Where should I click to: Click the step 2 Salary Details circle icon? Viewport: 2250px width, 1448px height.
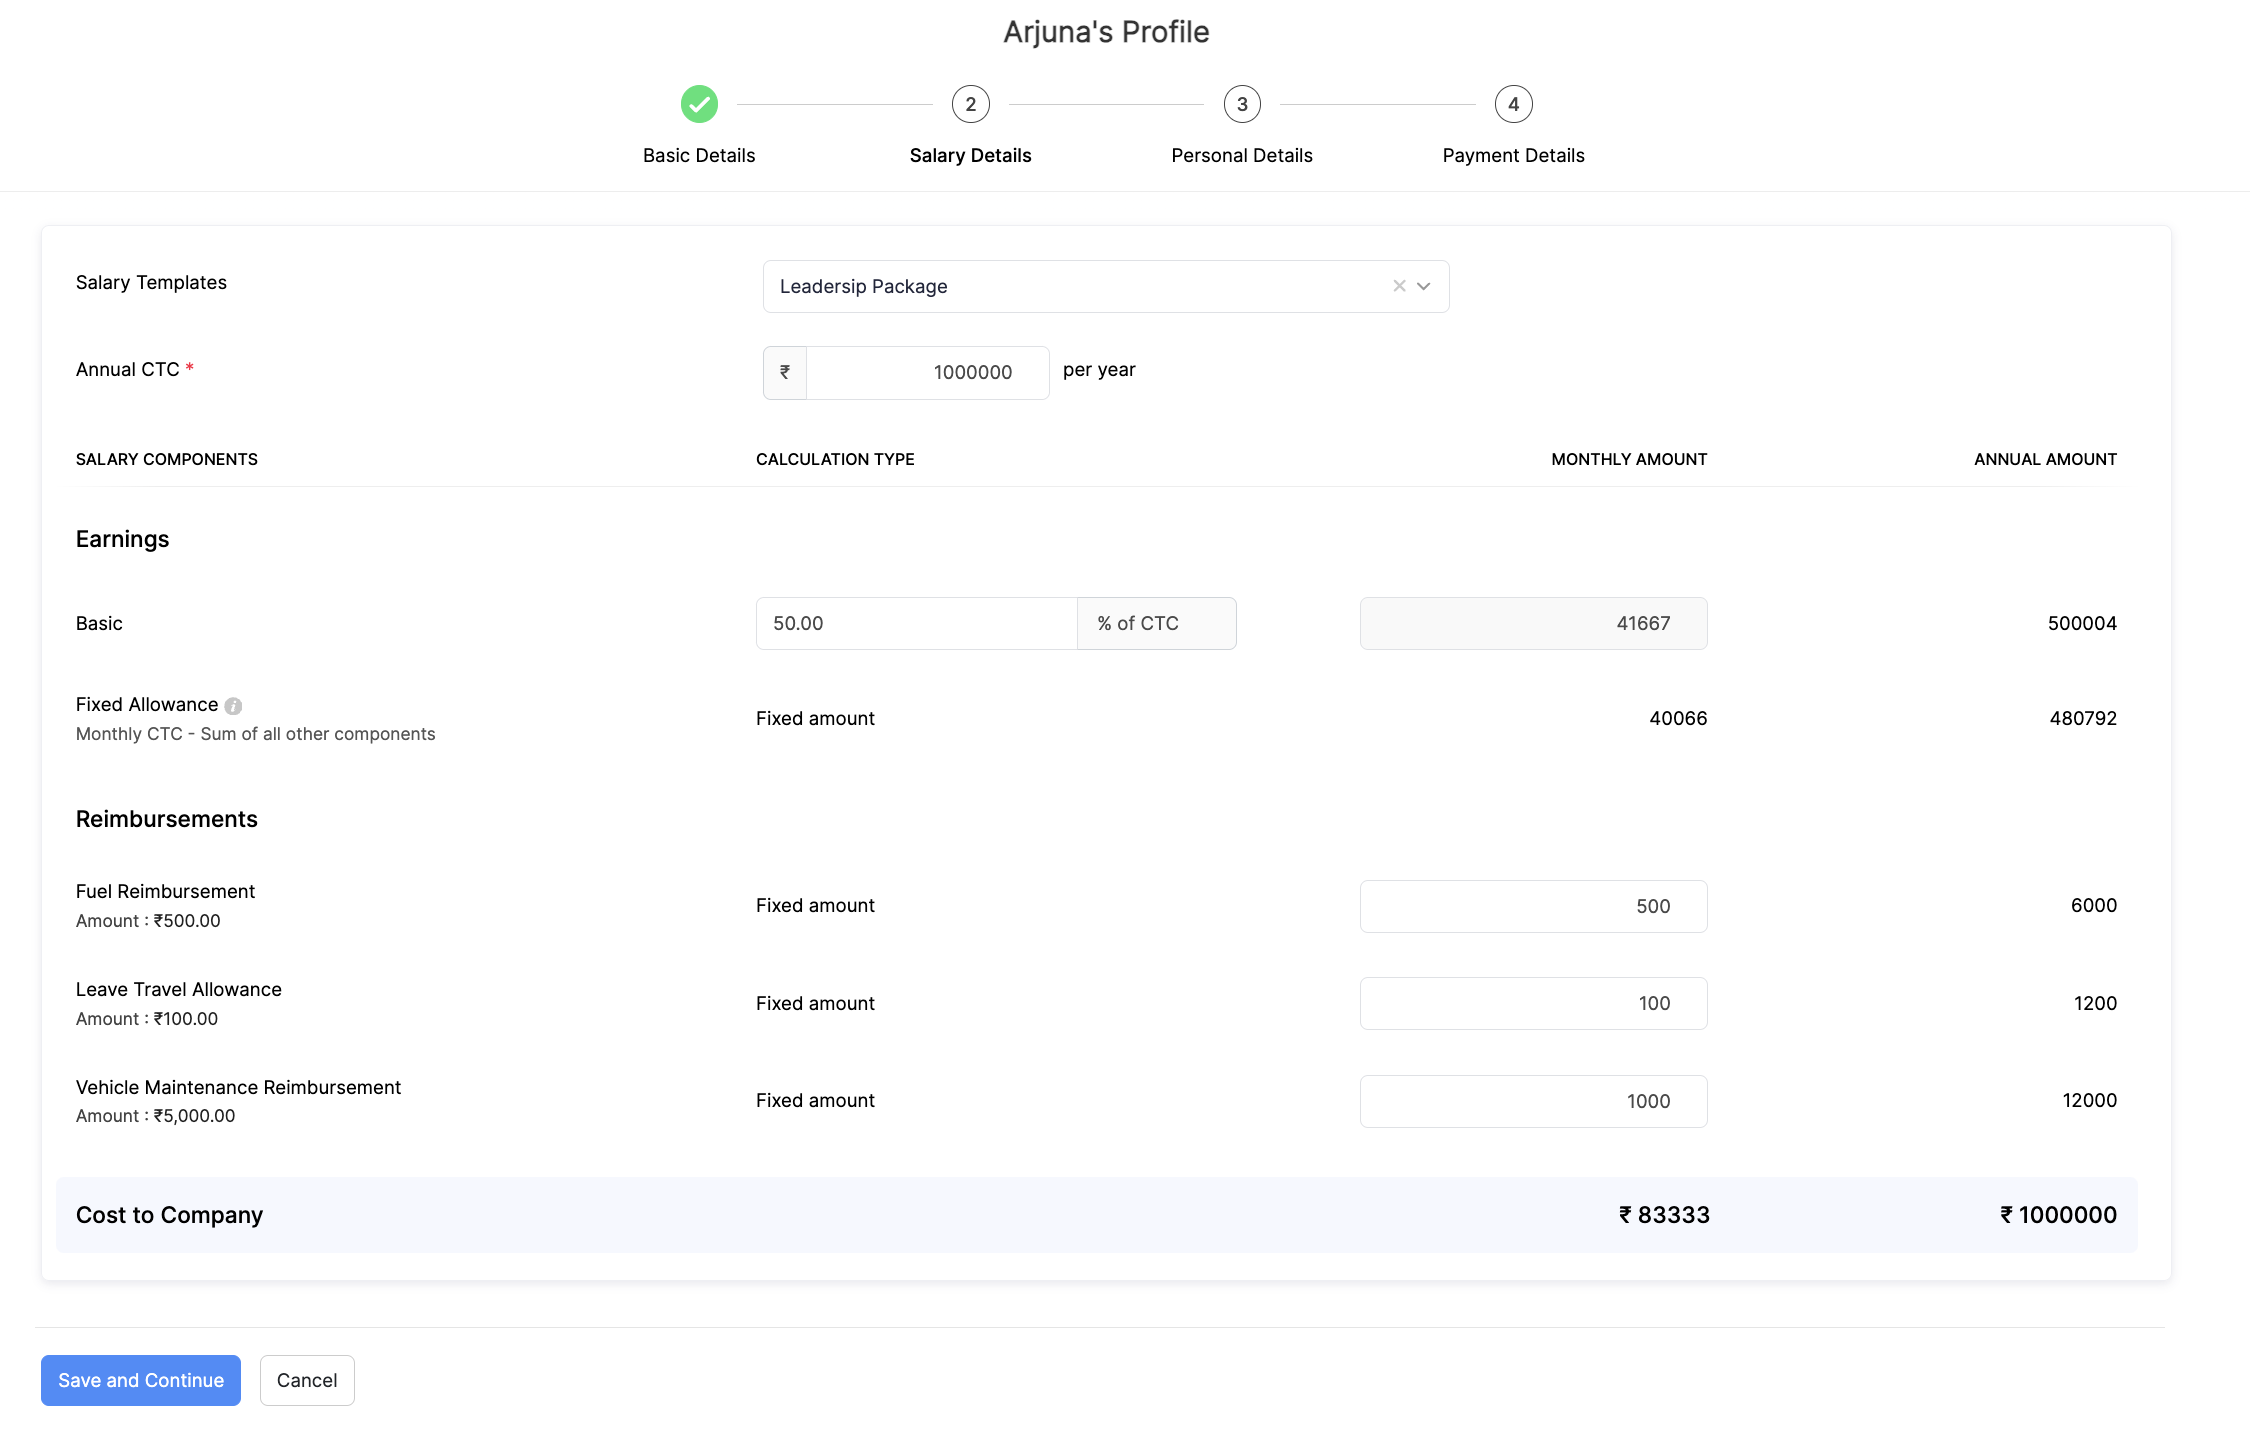click(x=969, y=103)
